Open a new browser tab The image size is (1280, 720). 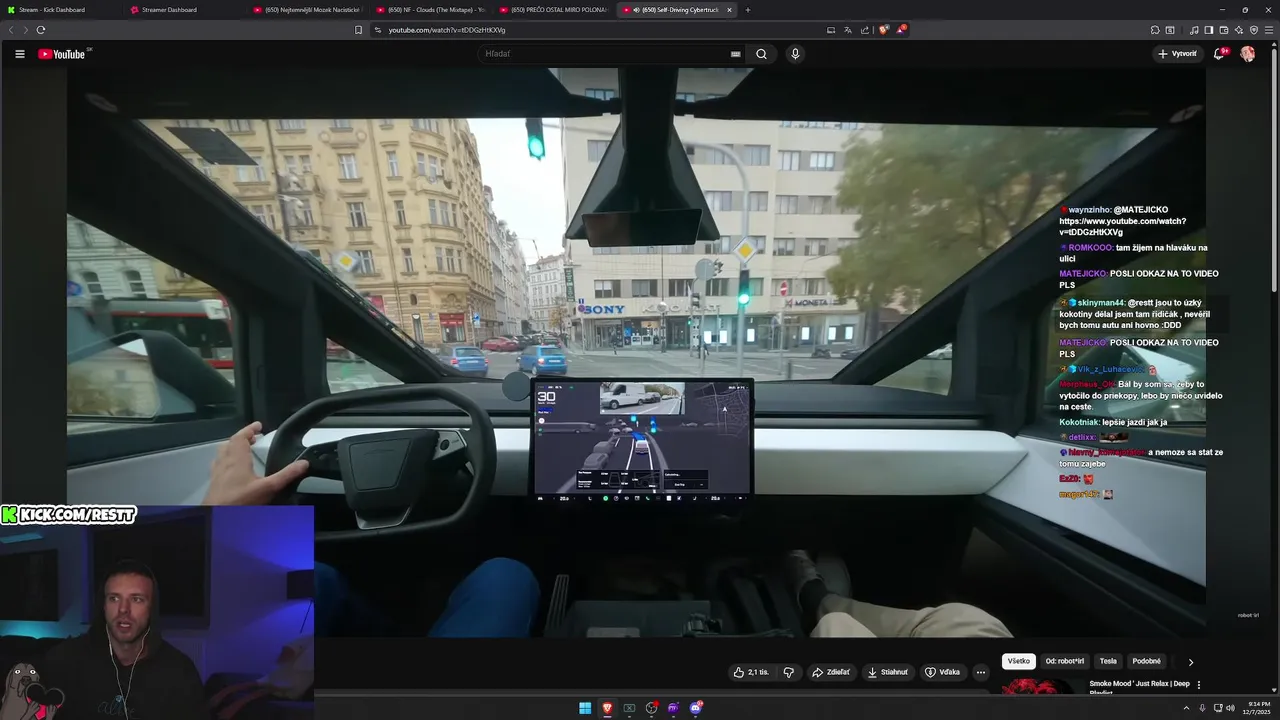[748, 10]
